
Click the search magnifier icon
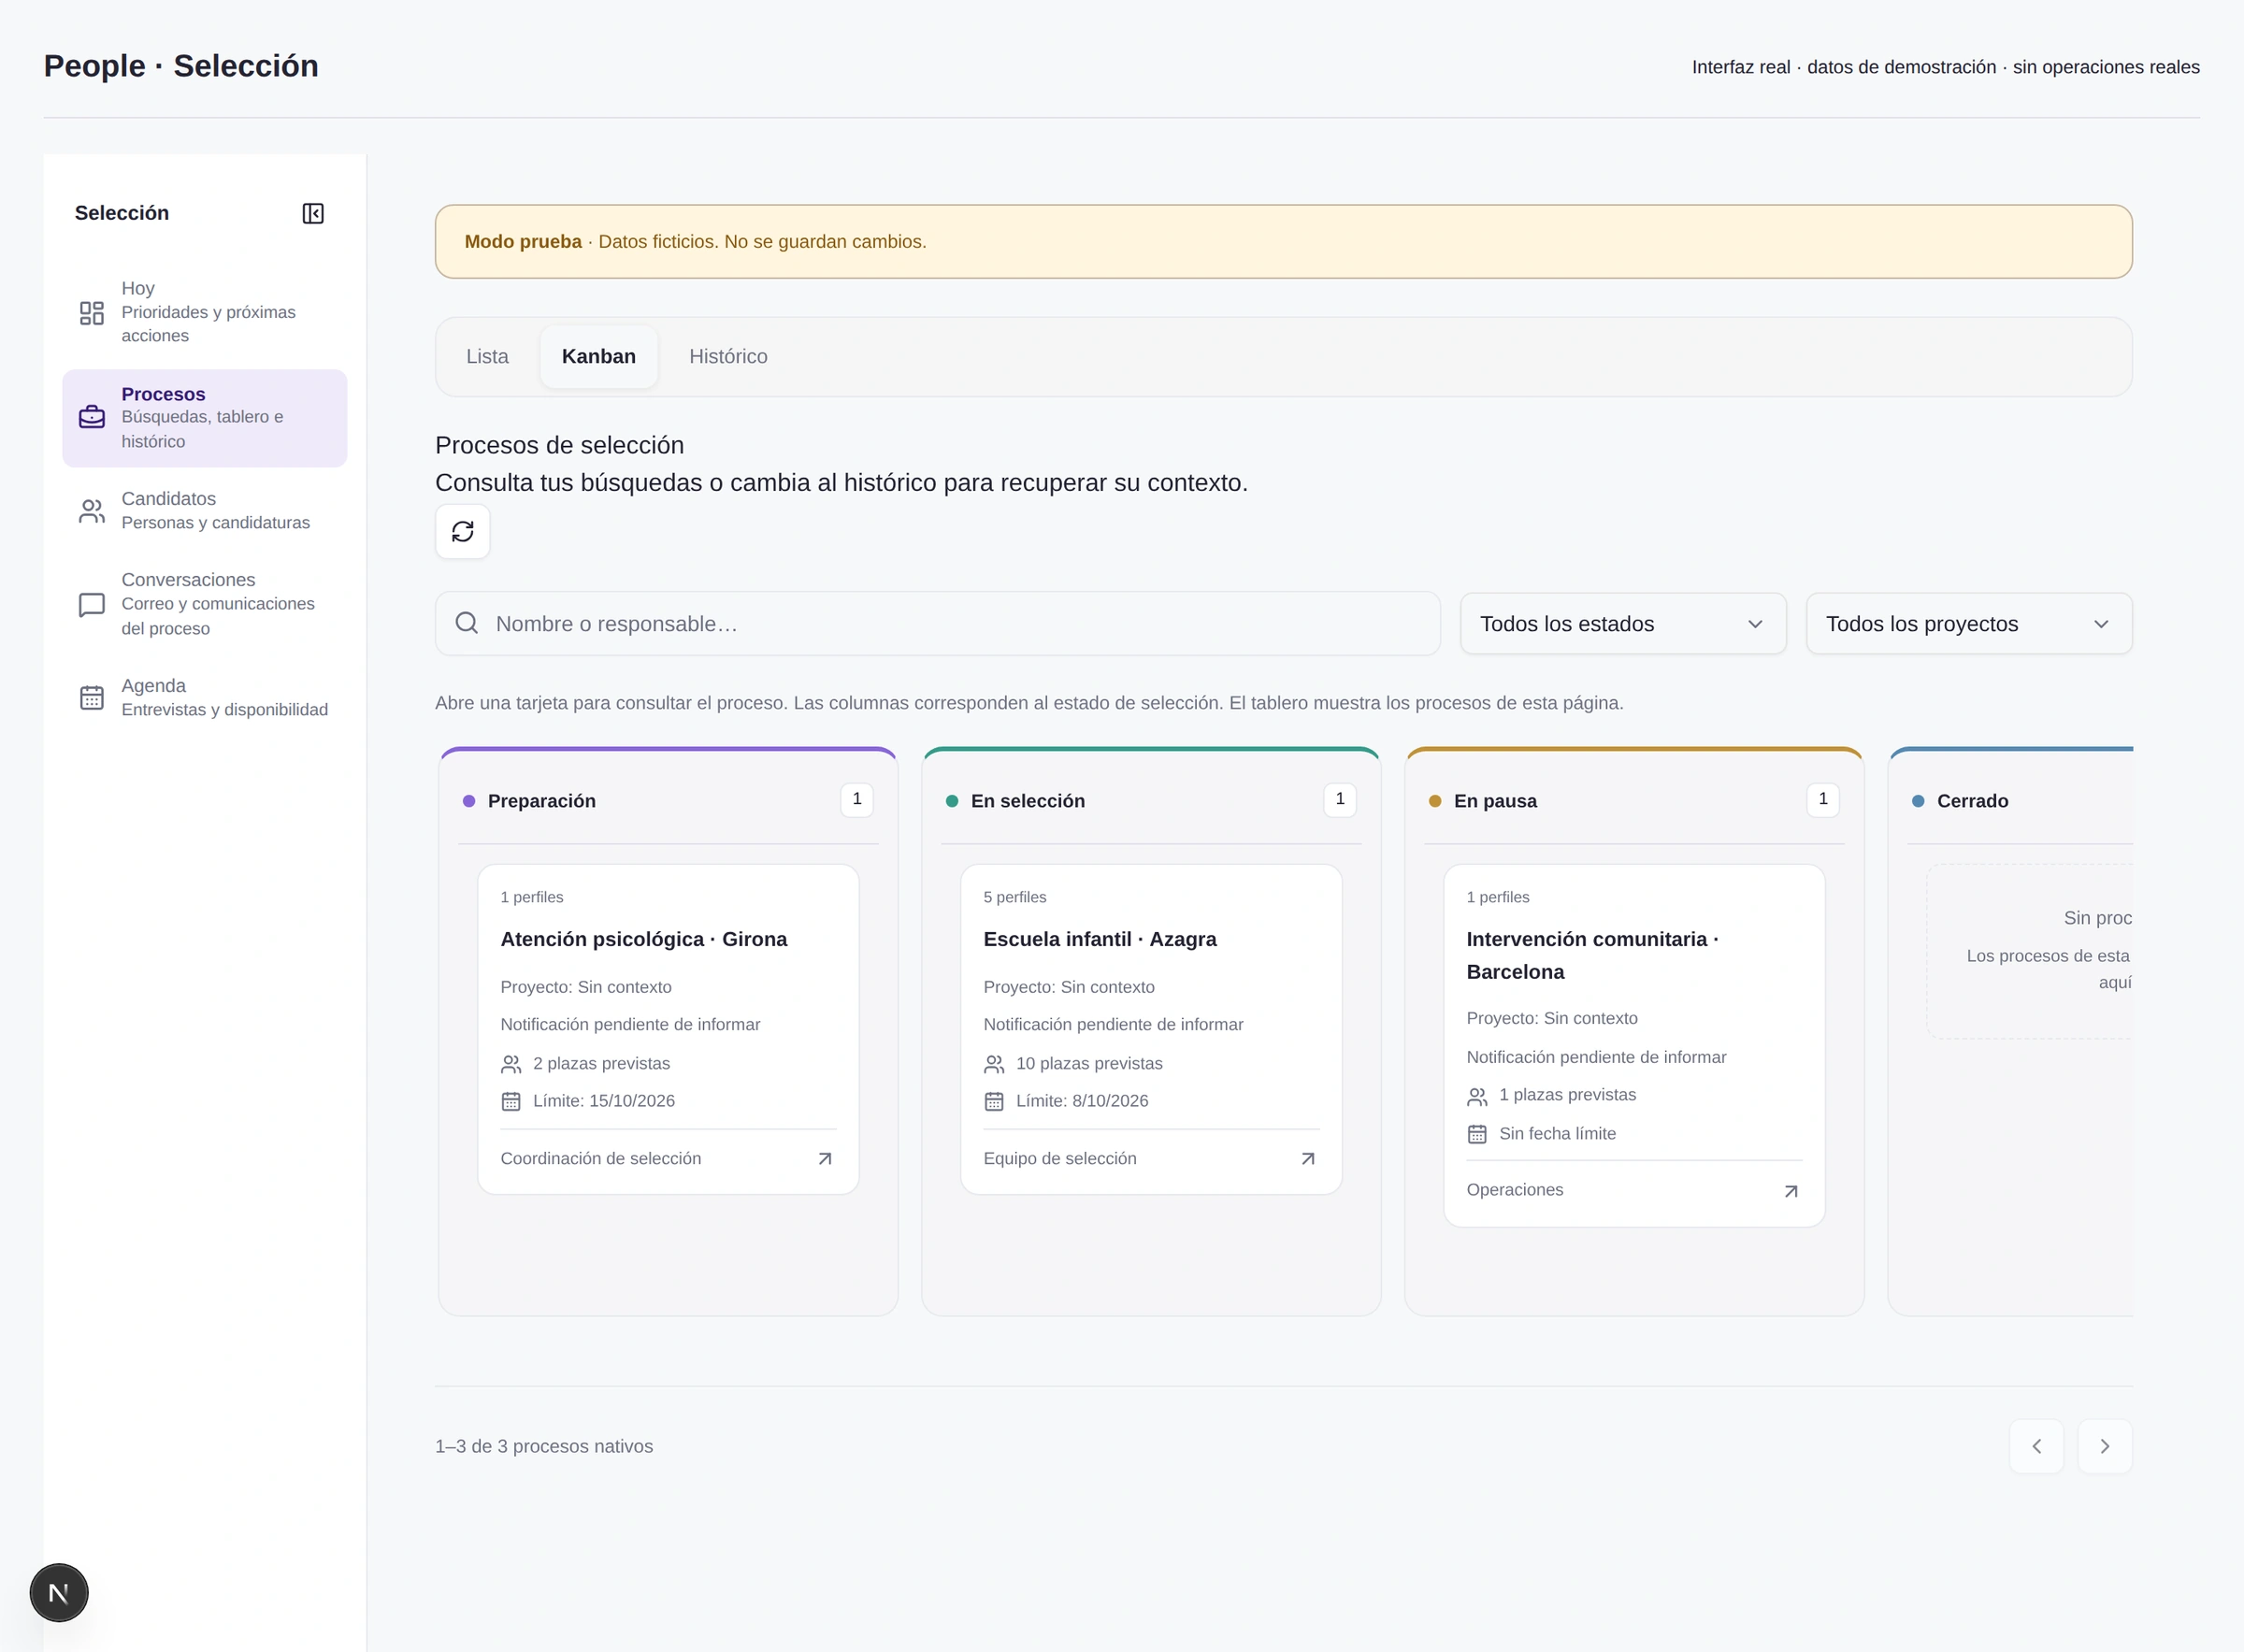pos(466,623)
